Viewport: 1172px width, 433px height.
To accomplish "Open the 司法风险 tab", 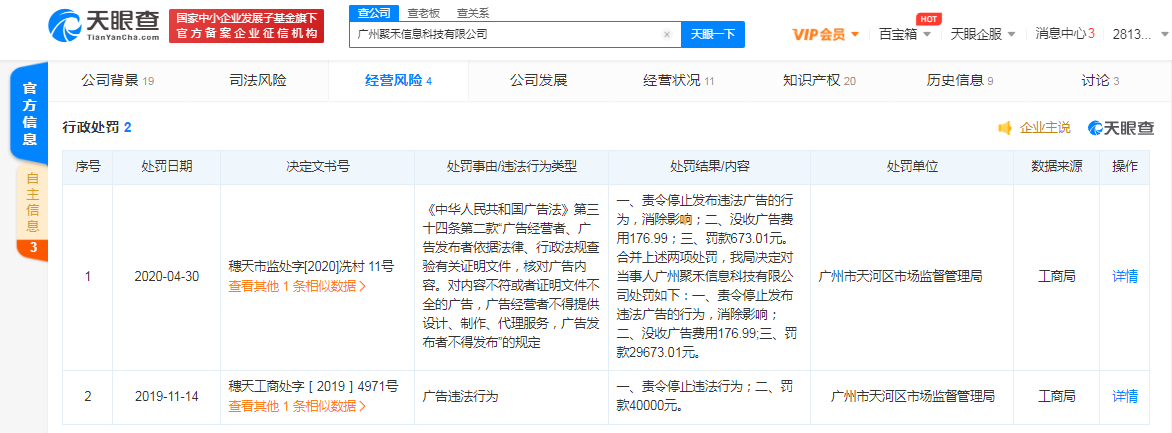I will [x=258, y=81].
